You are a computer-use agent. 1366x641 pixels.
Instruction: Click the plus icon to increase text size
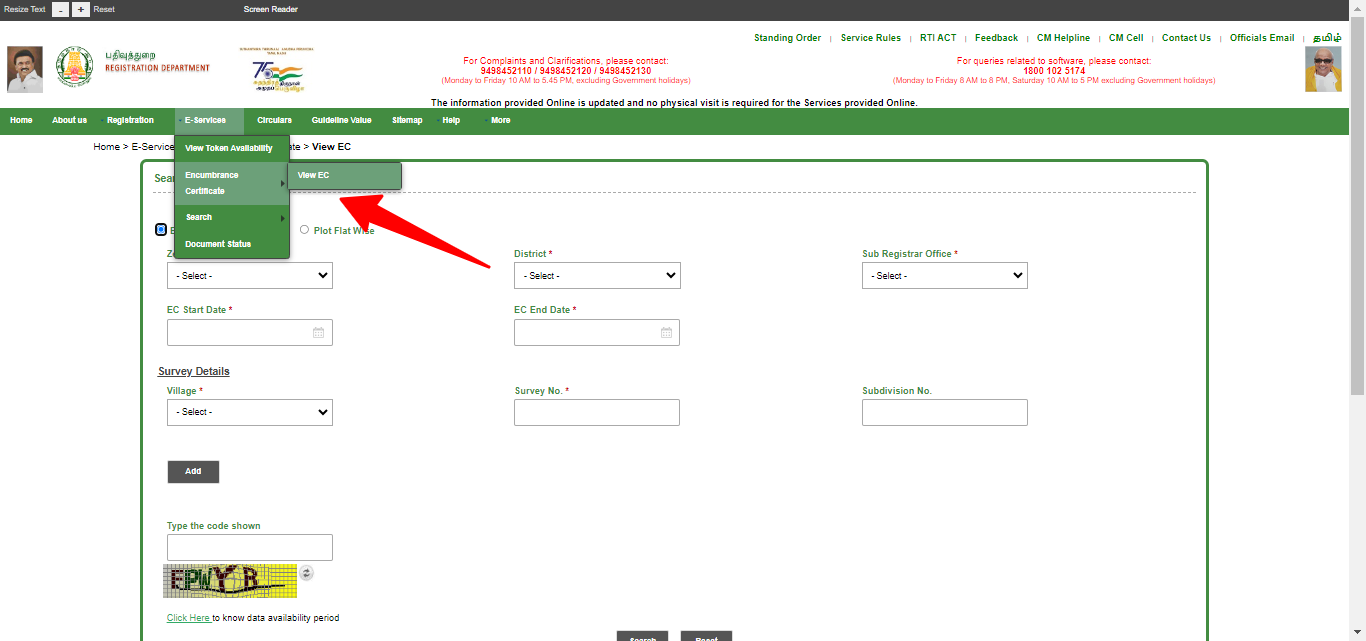79,9
